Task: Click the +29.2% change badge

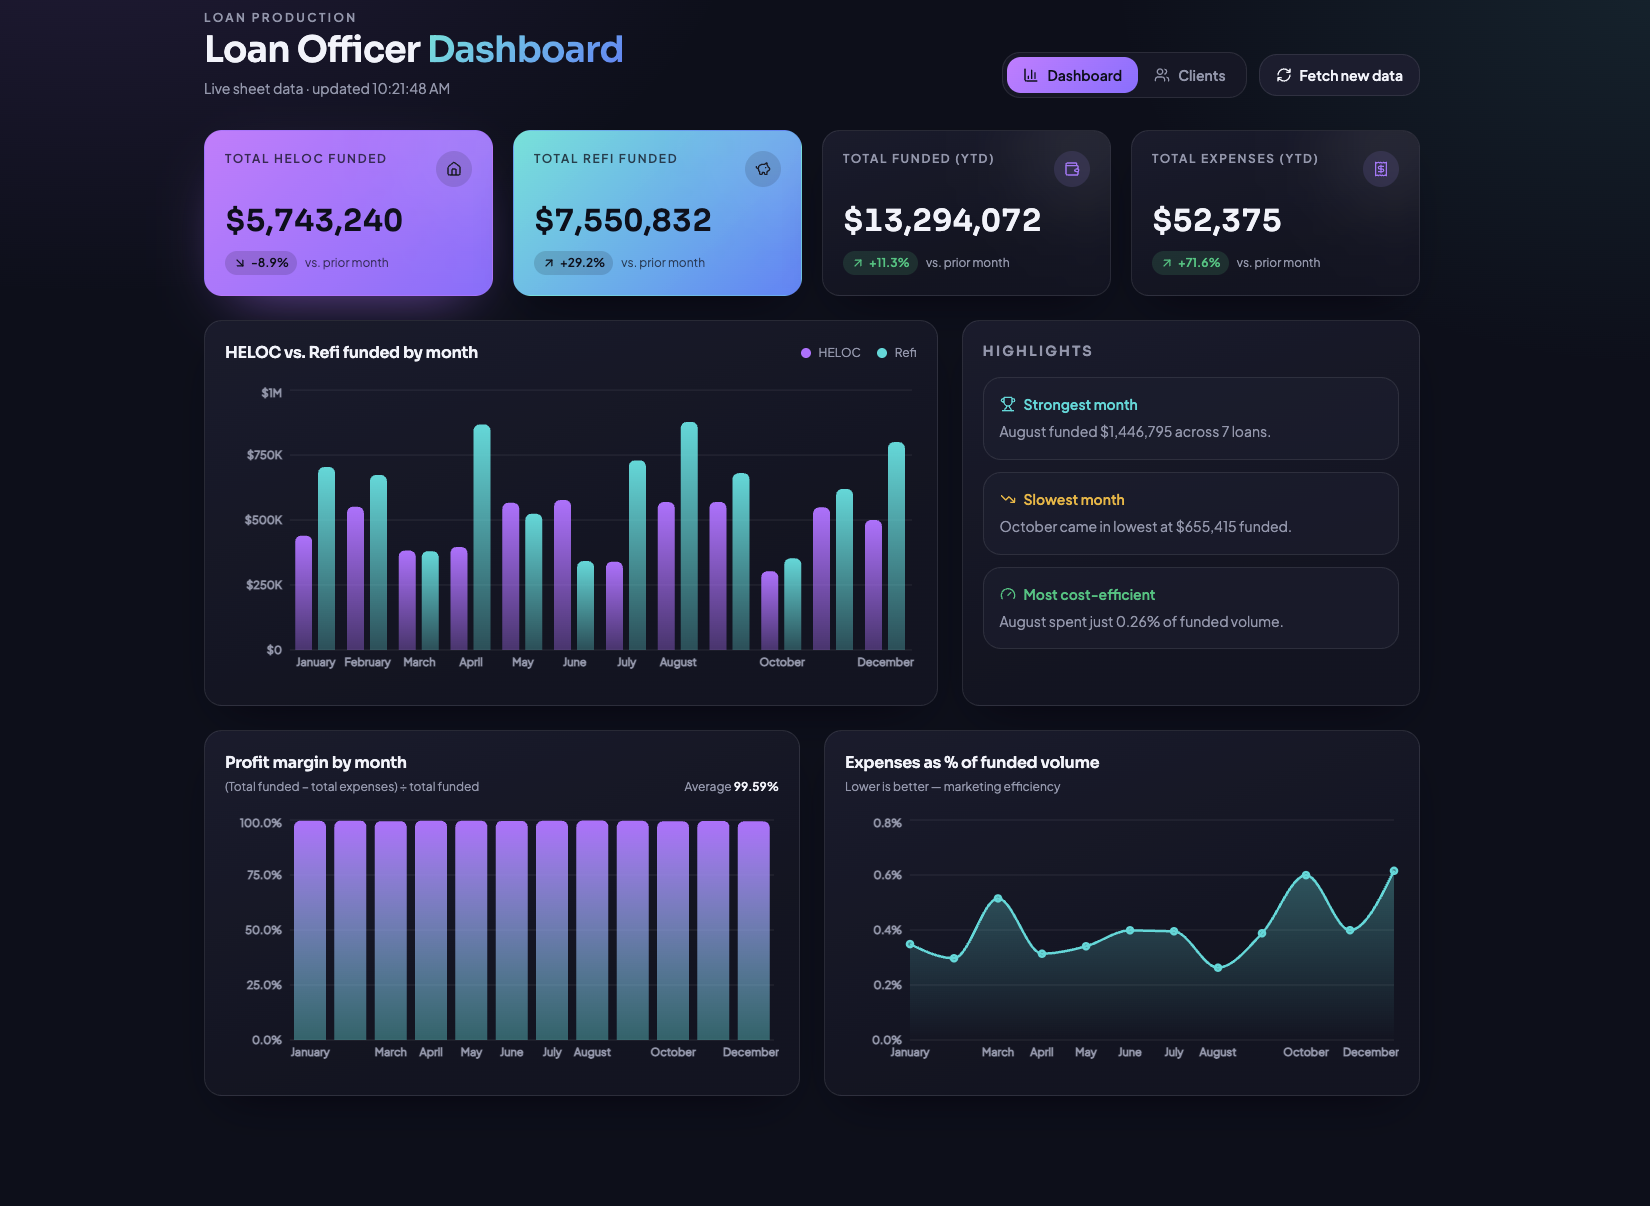Action: [573, 263]
